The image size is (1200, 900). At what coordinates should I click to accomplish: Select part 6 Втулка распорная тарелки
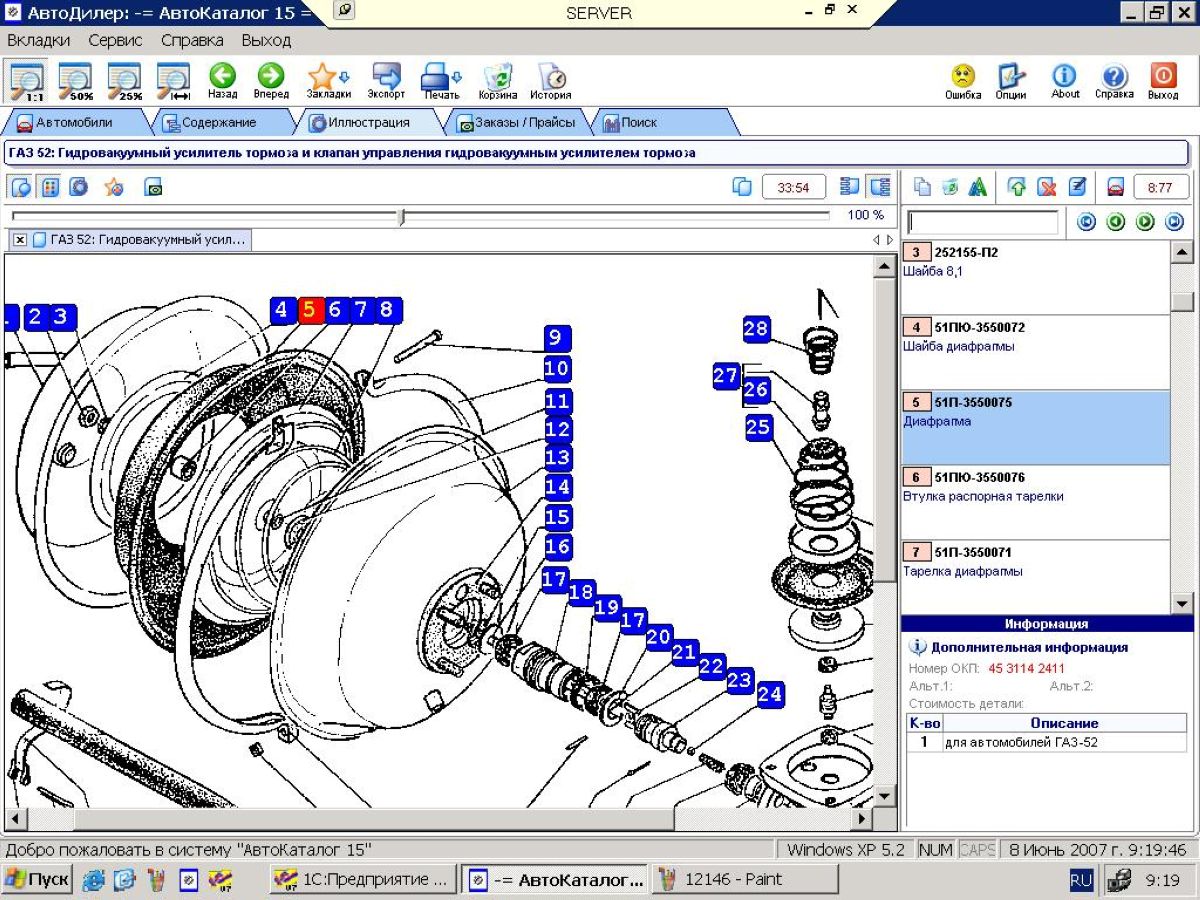[x=1035, y=503]
